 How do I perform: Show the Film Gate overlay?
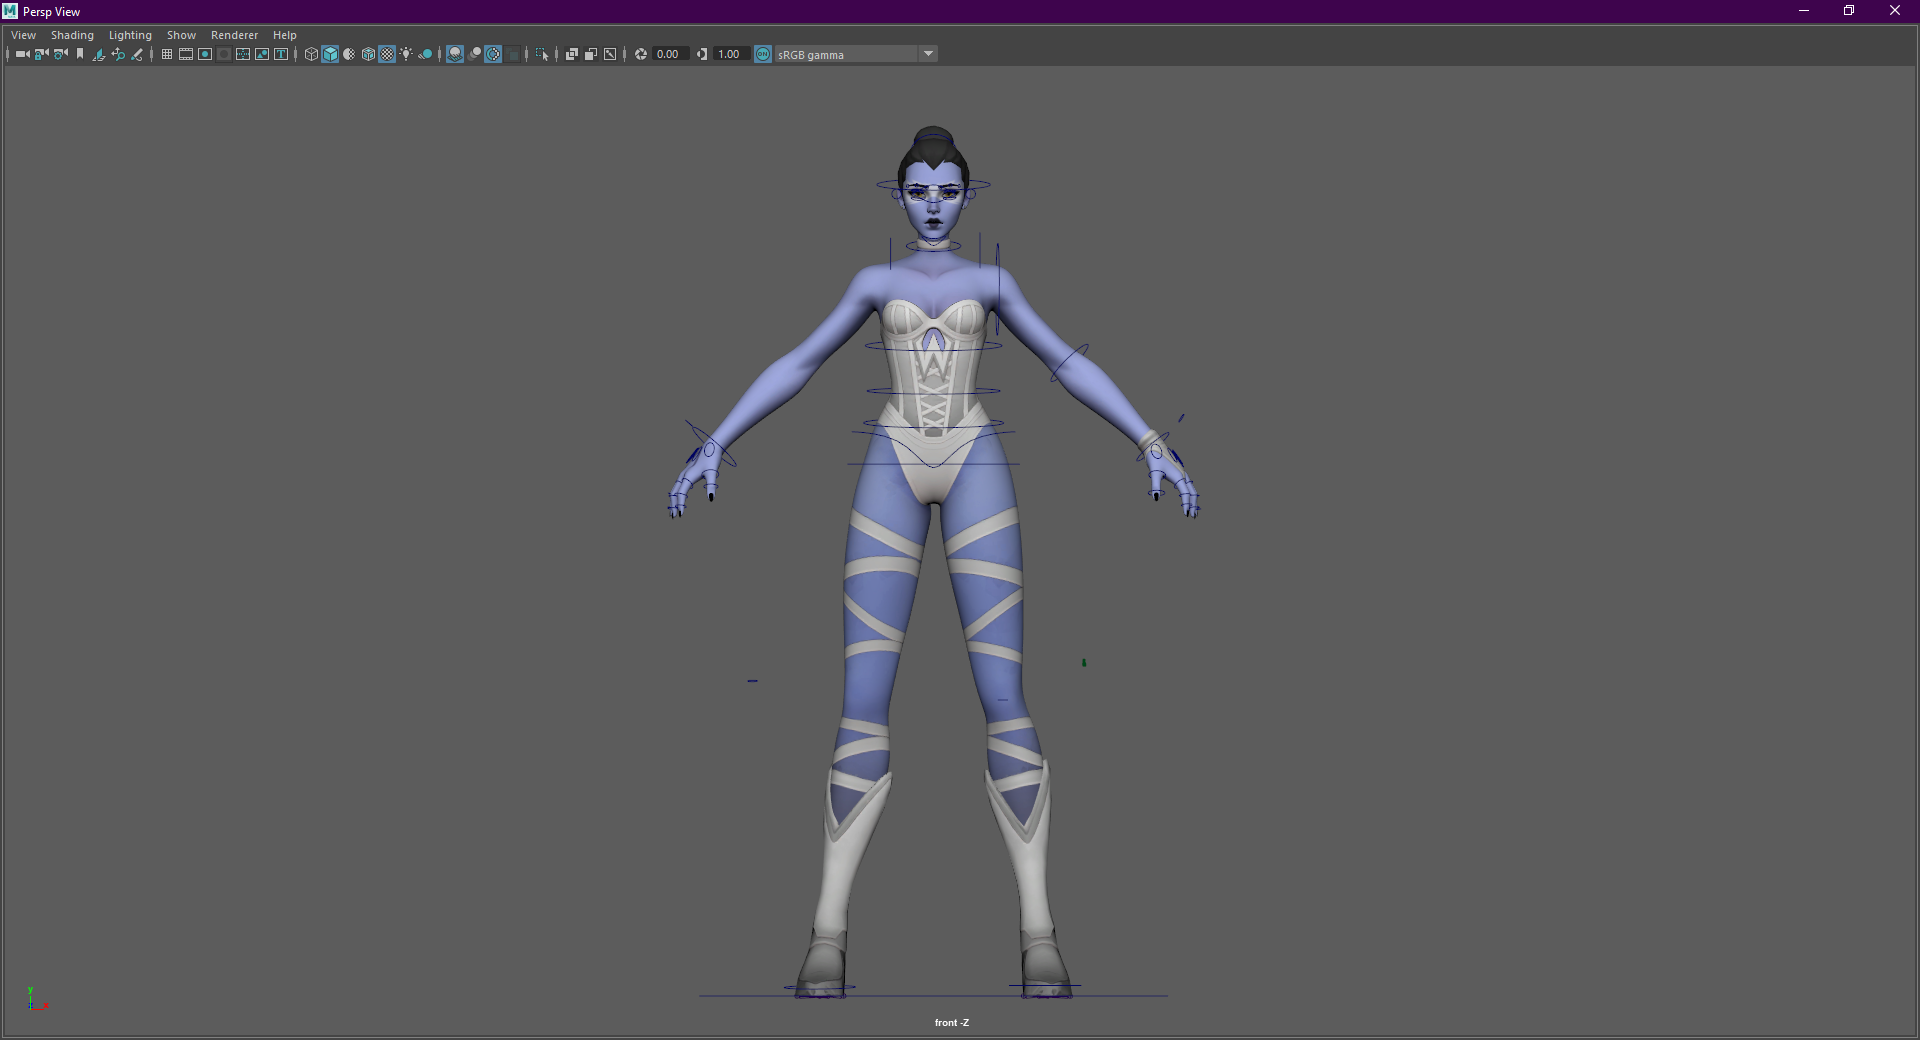coord(186,54)
